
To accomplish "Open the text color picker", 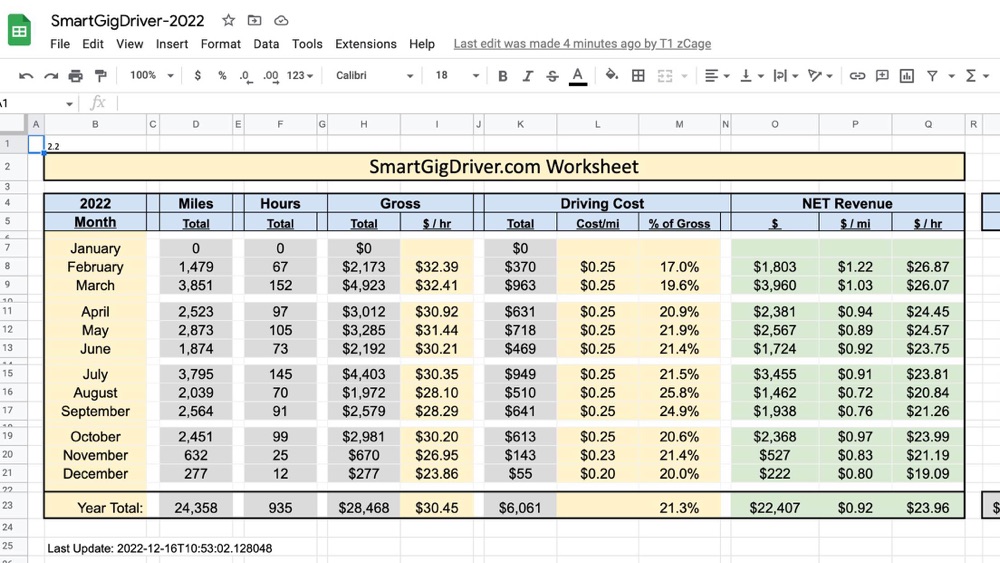I will [578, 76].
